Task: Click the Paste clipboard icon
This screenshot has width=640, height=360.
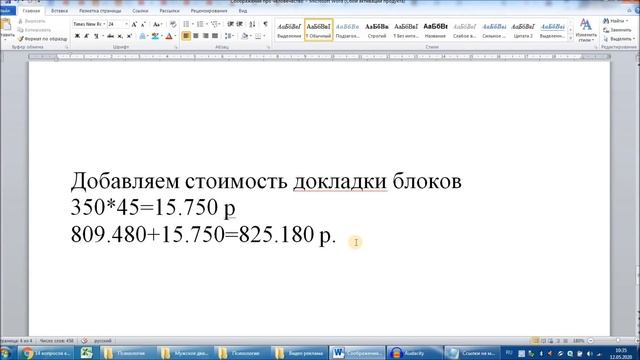Action: click(6, 24)
